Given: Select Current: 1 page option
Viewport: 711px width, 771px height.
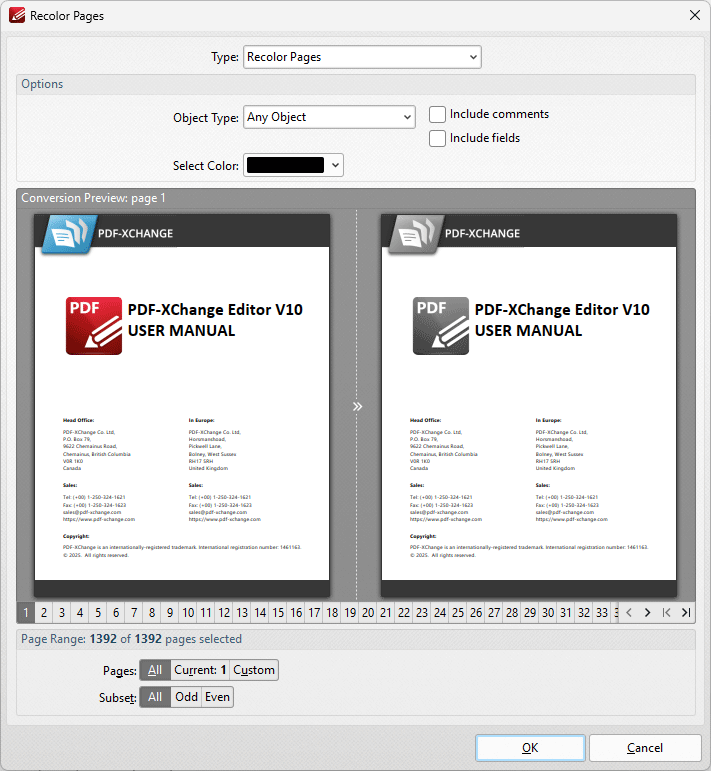Looking at the screenshot, I should (200, 670).
